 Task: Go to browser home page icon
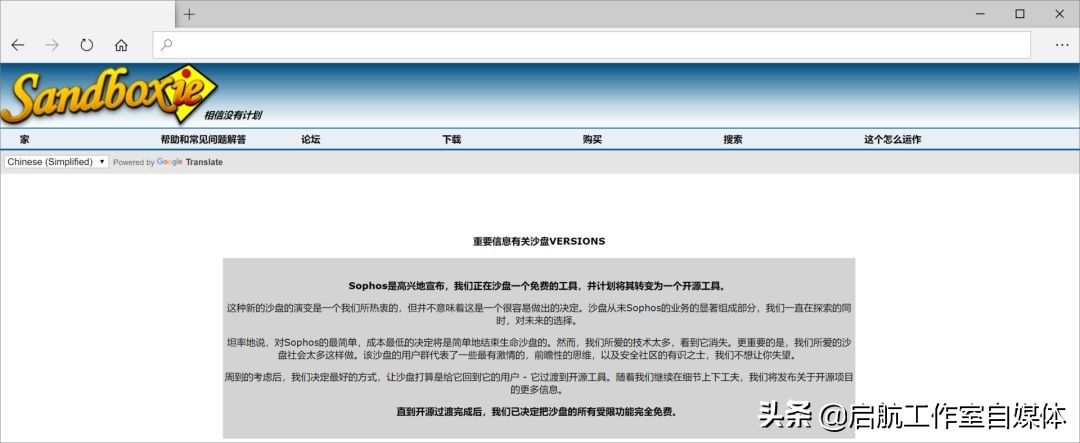click(x=121, y=45)
